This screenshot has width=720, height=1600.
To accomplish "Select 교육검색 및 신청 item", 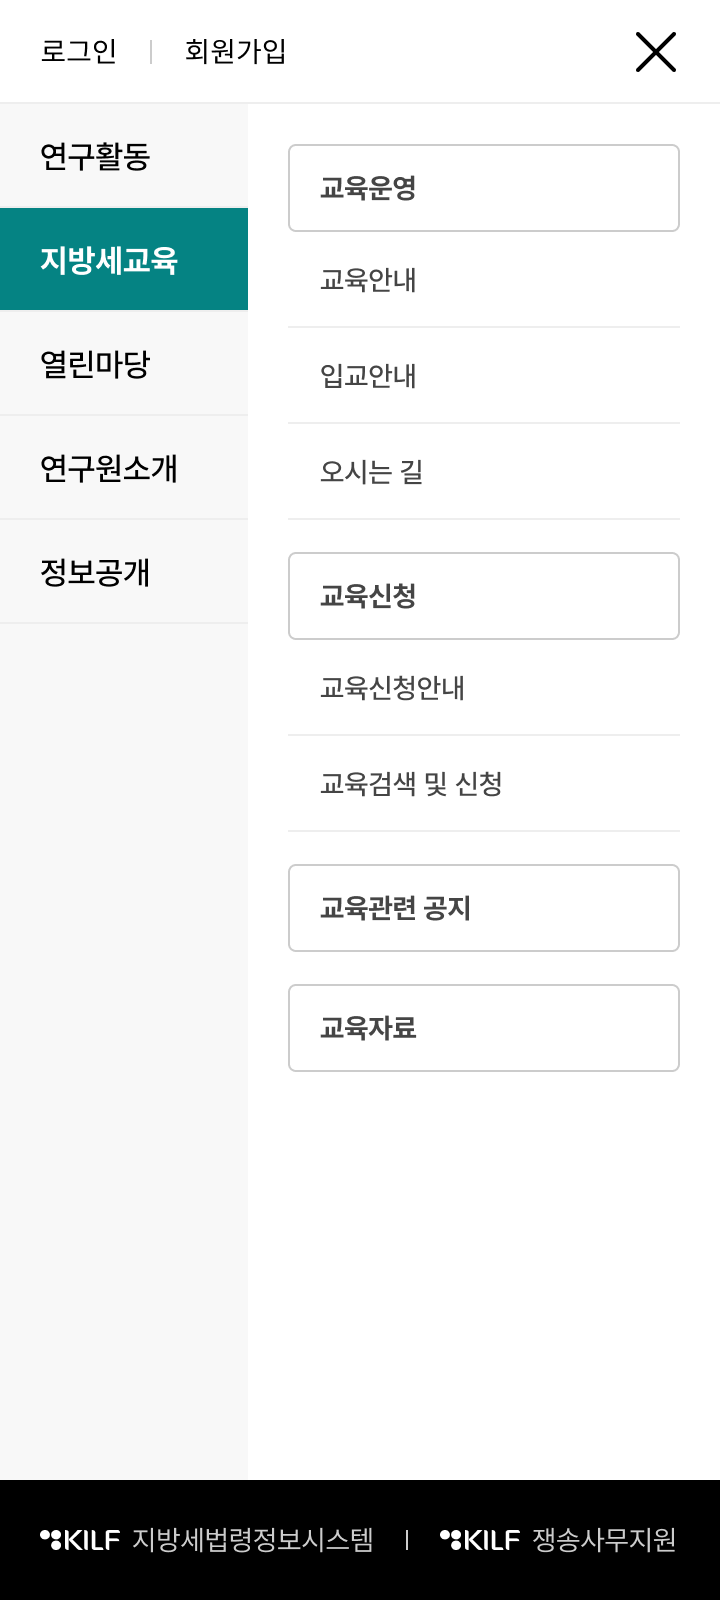I will pyautogui.click(x=411, y=784).
